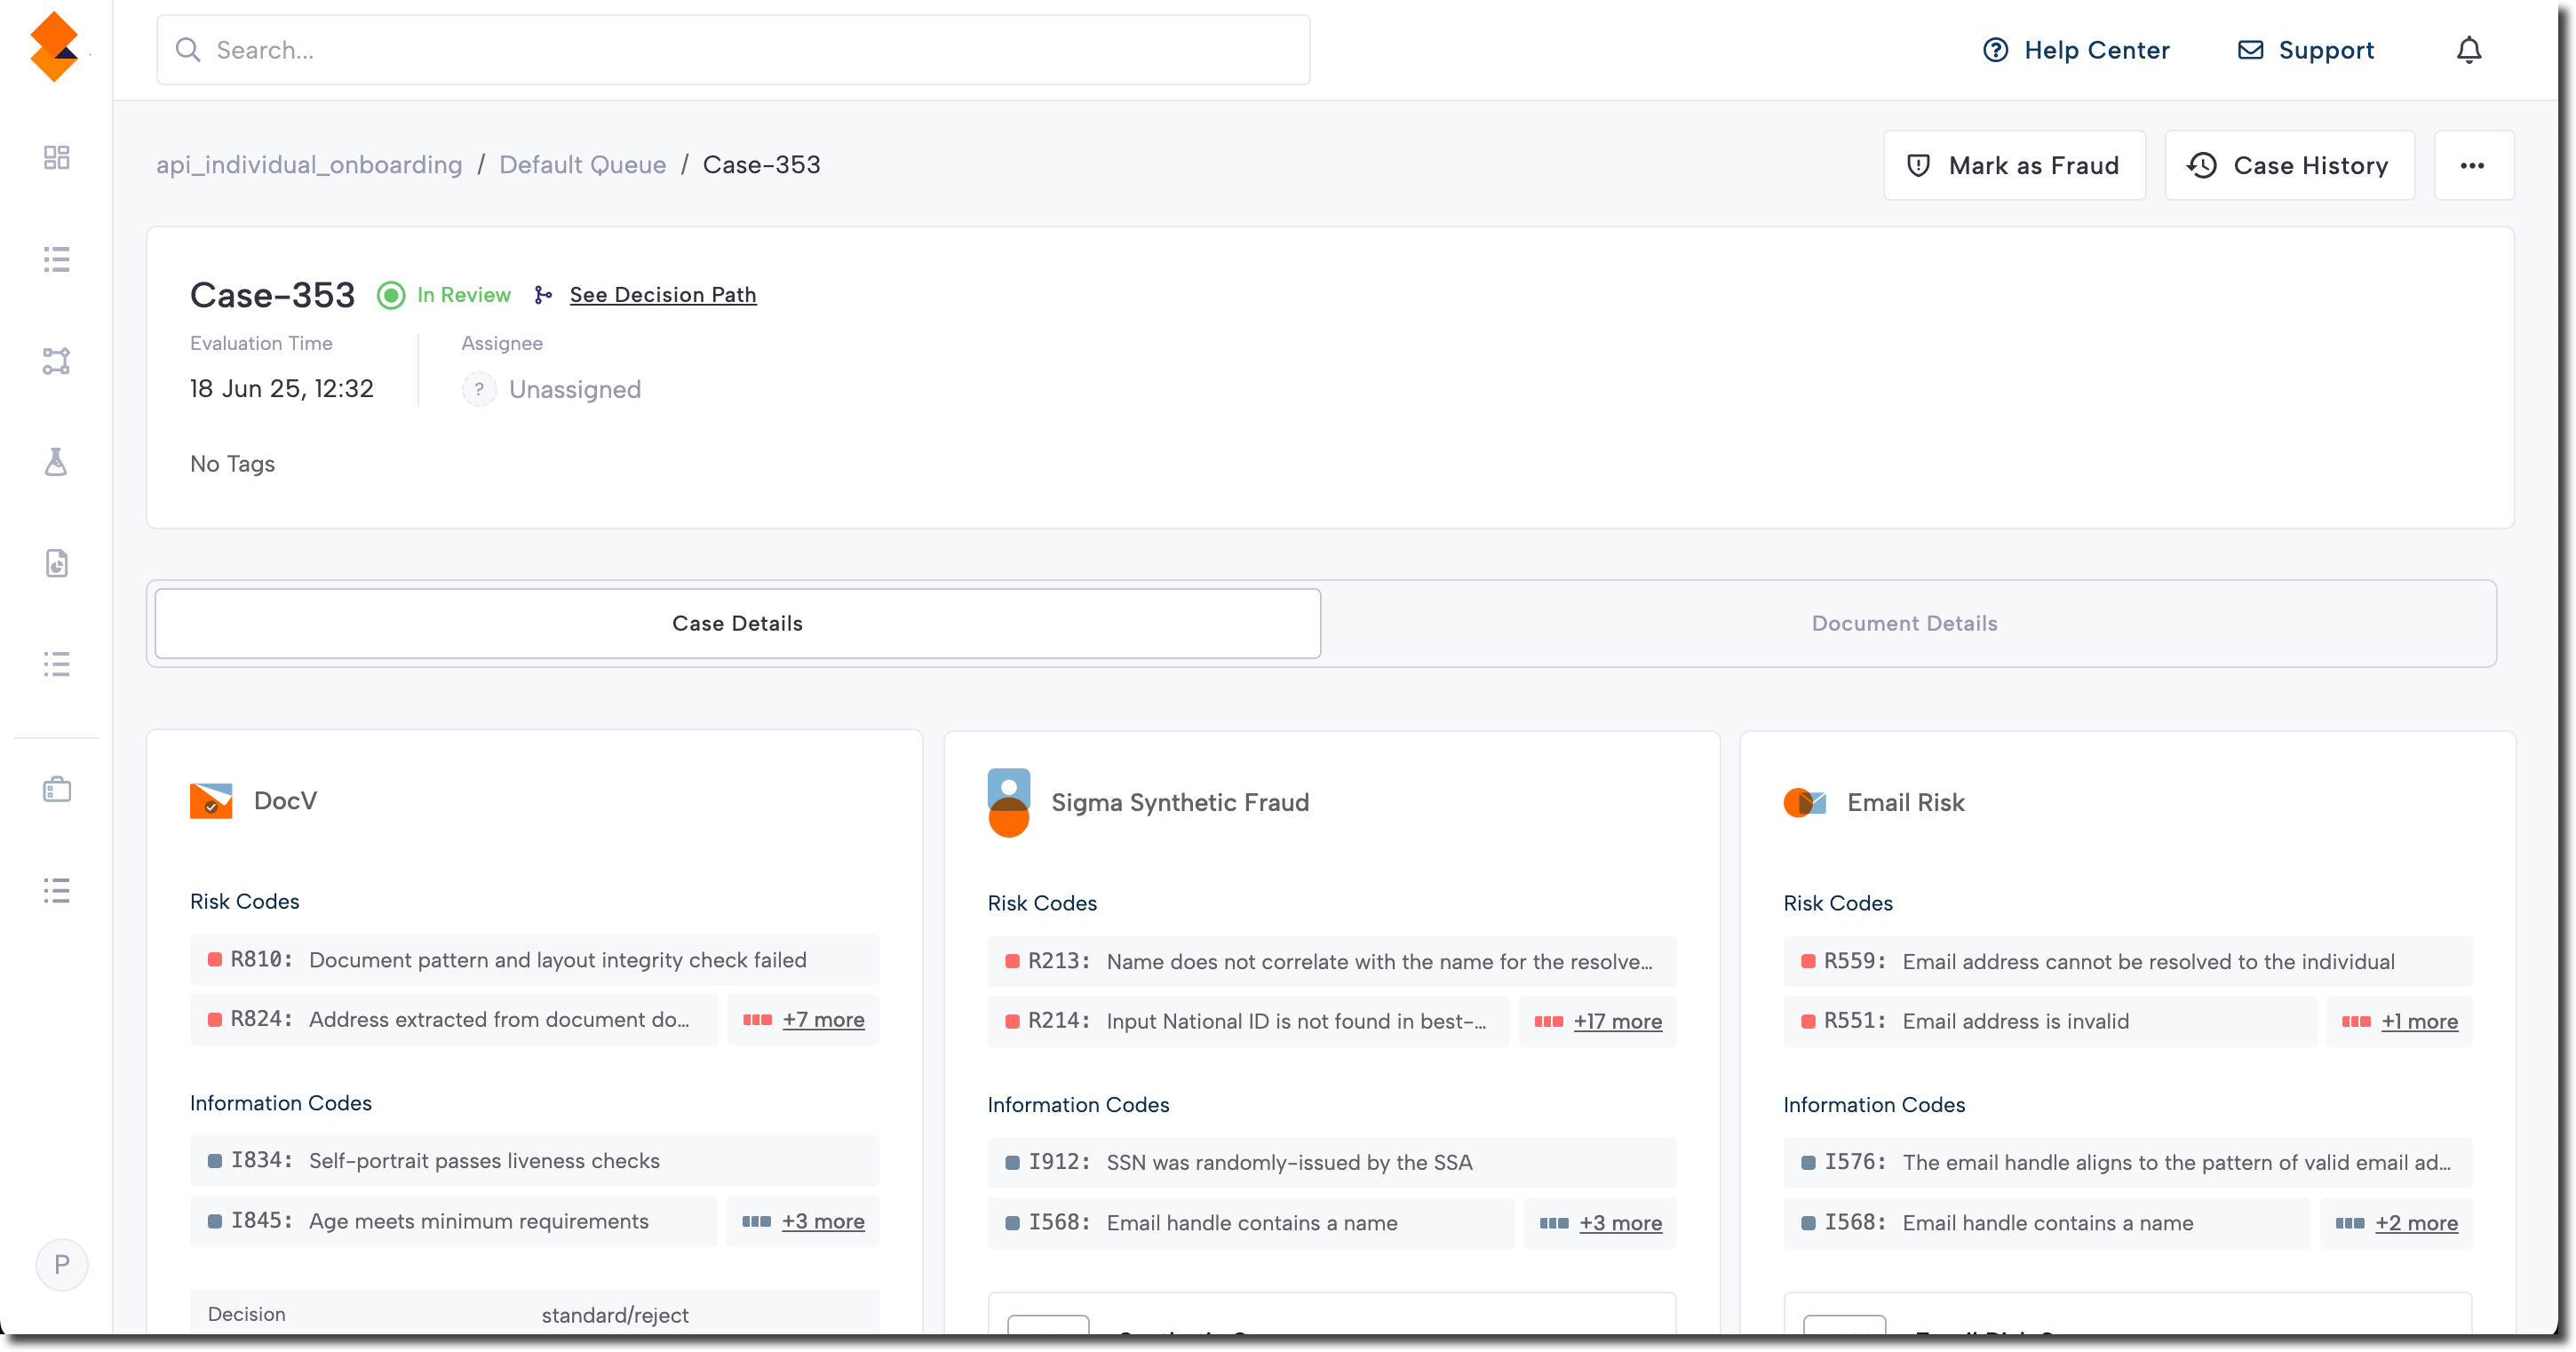Click the orange diamond app logo

coord(54,46)
